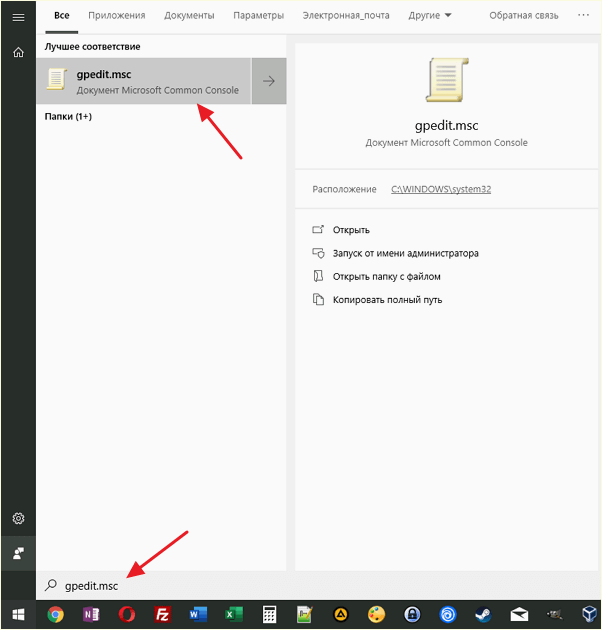The image size is (602, 630).
Task: Launch OneNote from the taskbar
Action: click(91, 615)
